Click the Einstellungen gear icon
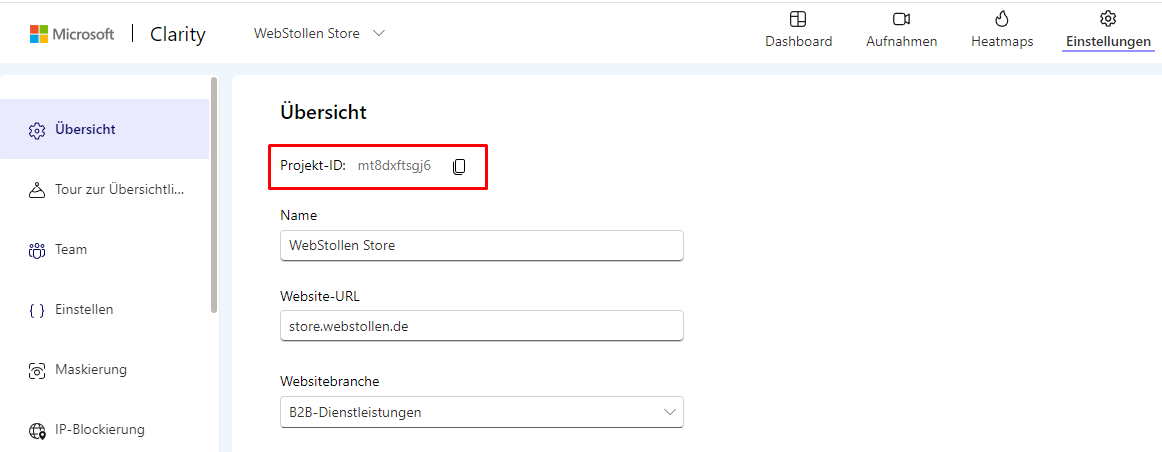1162x452 pixels. [1108, 19]
